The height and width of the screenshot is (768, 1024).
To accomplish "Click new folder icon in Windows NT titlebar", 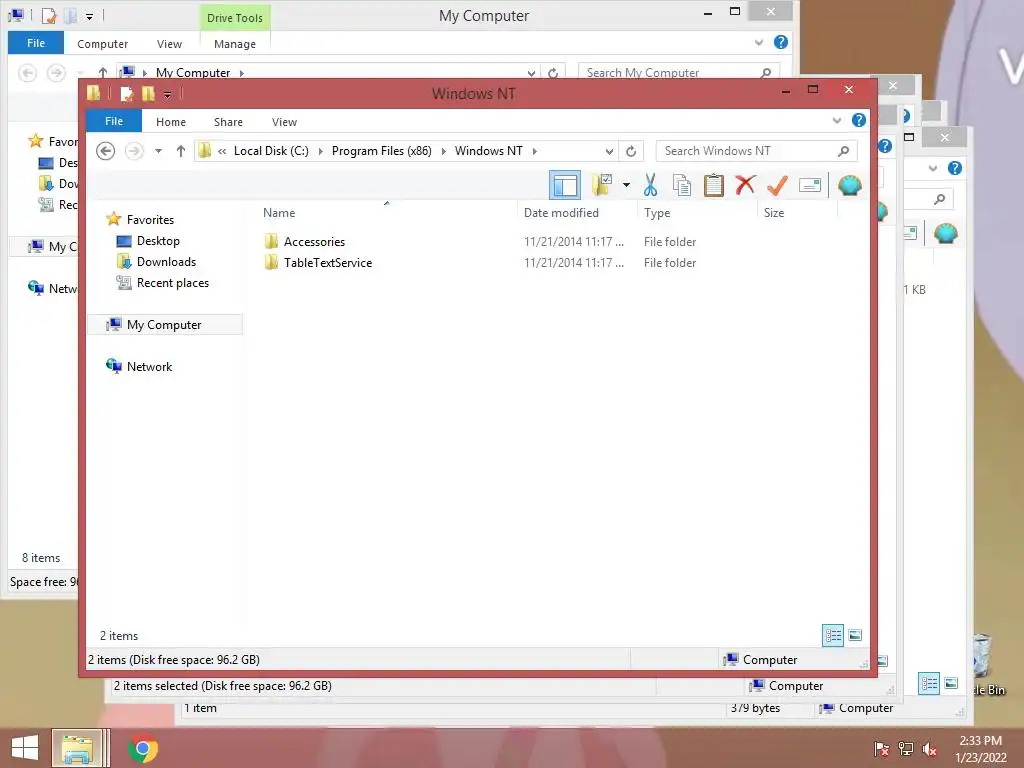I will (148, 94).
